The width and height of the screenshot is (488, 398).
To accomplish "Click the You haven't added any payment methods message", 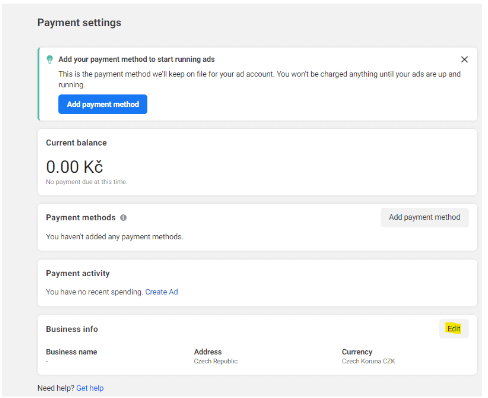I will click(x=114, y=237).
